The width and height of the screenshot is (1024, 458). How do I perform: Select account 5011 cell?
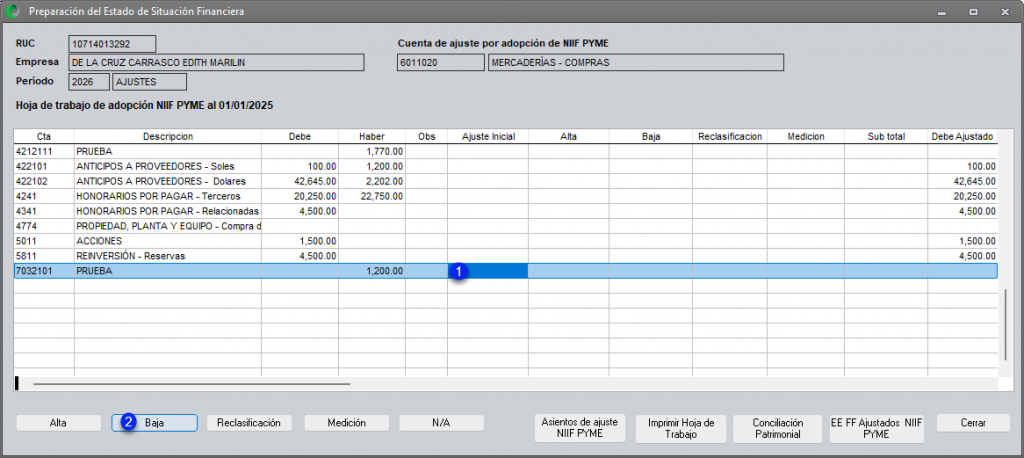click(44, 240)
